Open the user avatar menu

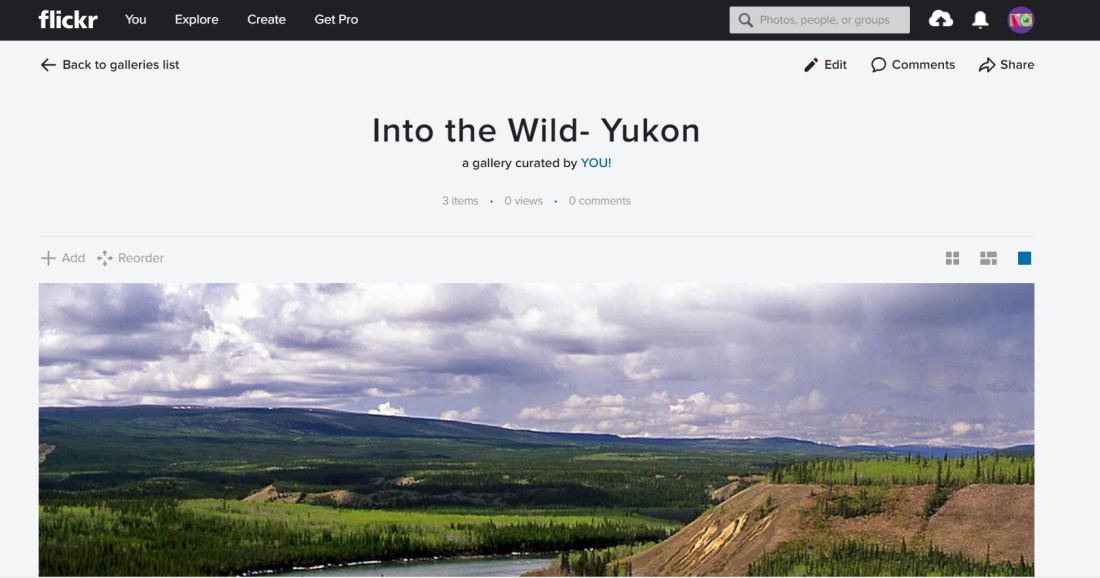1021,20
